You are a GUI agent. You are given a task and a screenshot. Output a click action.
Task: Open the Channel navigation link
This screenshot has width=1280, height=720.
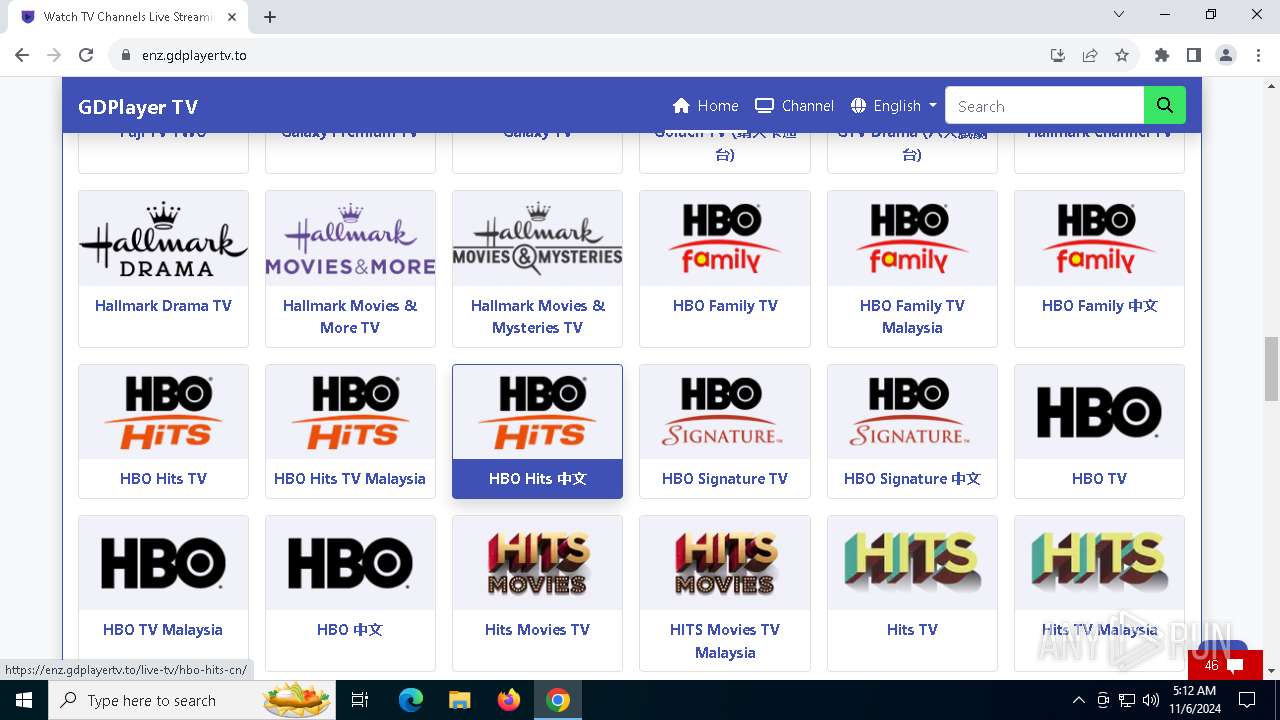[x=794, y=106]
